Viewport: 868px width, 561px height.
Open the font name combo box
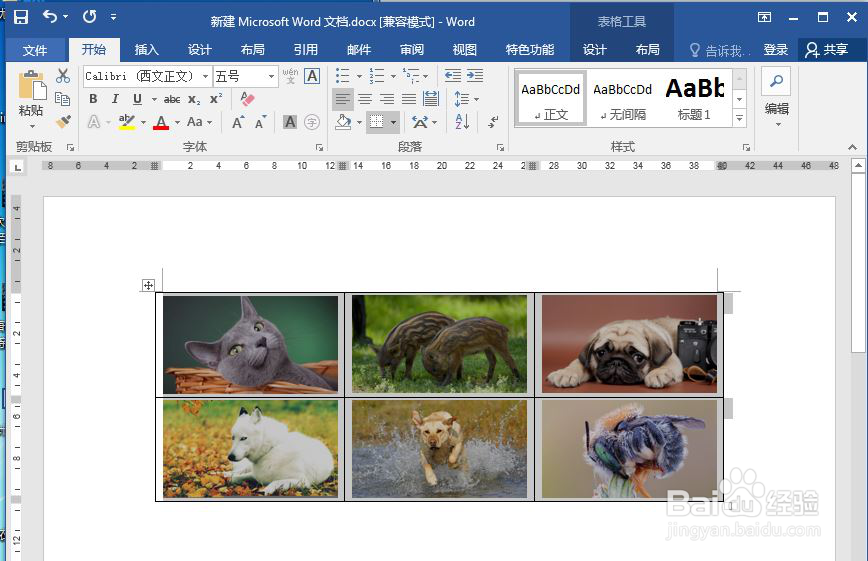click(x=147, y=76)
